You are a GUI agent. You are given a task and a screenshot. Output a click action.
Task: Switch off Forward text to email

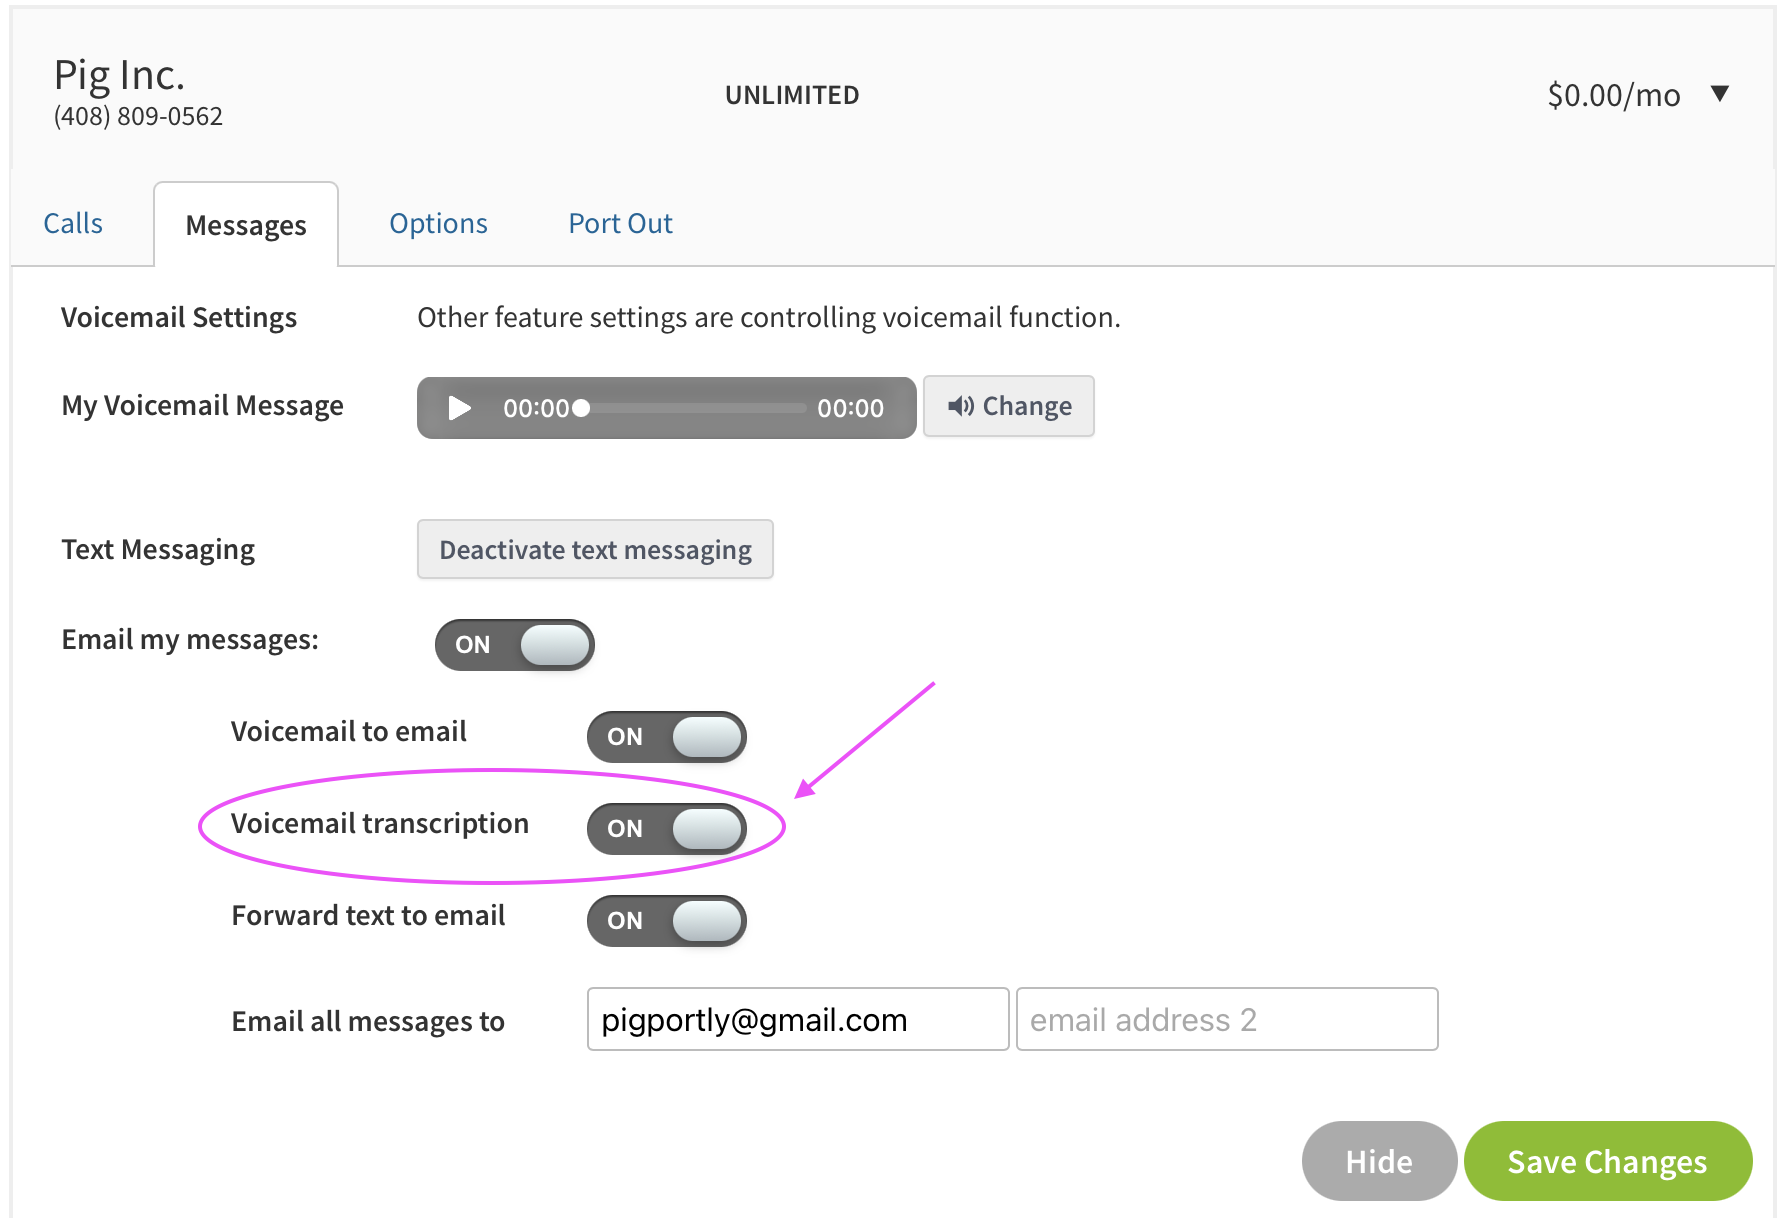[667, 921]
